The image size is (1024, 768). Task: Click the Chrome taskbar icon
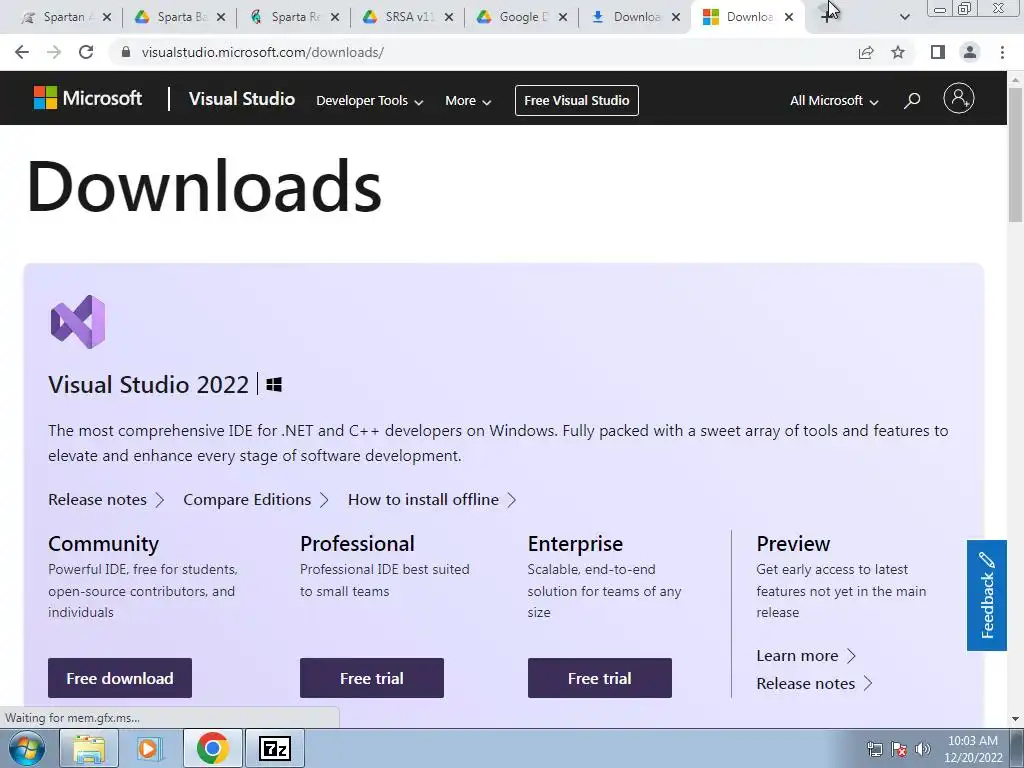tap(212, 748)
